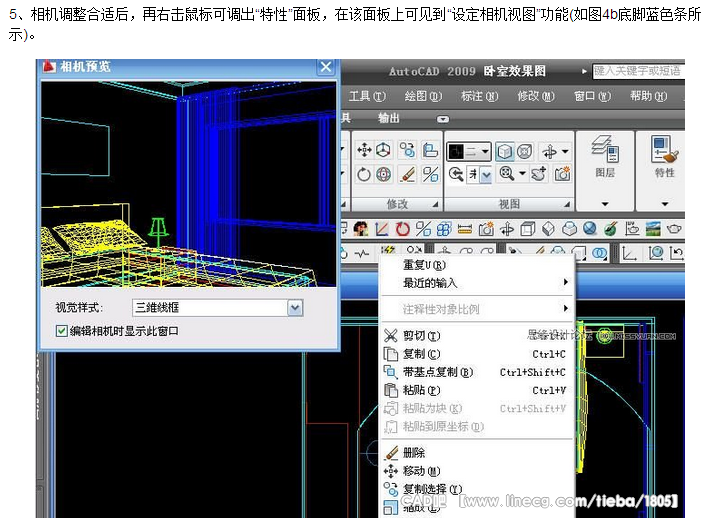Click the yellow measure distance ruler icon
The width and height of the screenshot is (707, 518).
[464, 229]
